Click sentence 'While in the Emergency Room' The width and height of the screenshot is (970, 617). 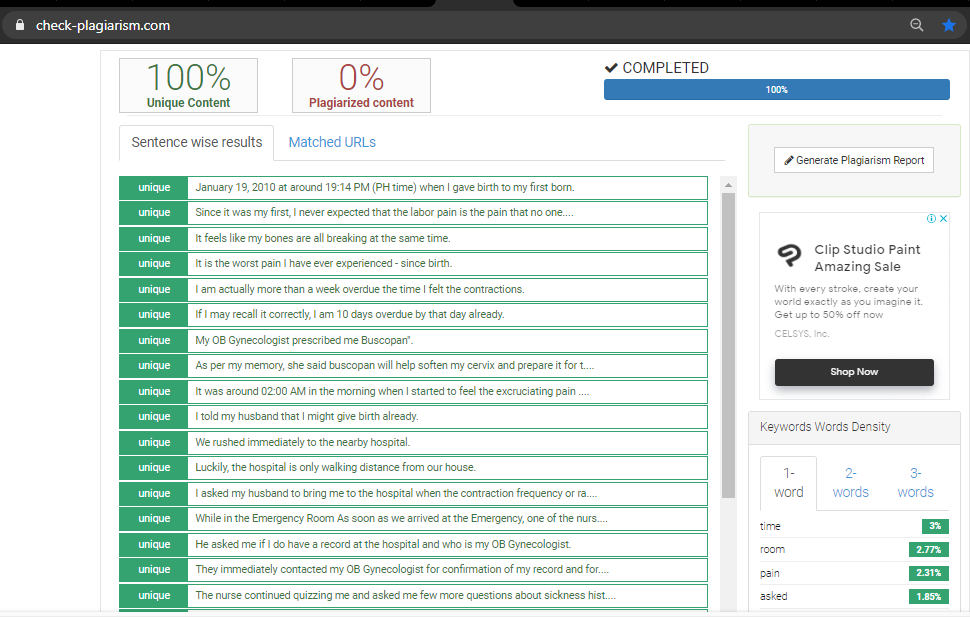pyautogui.click(x=401, y=519)
